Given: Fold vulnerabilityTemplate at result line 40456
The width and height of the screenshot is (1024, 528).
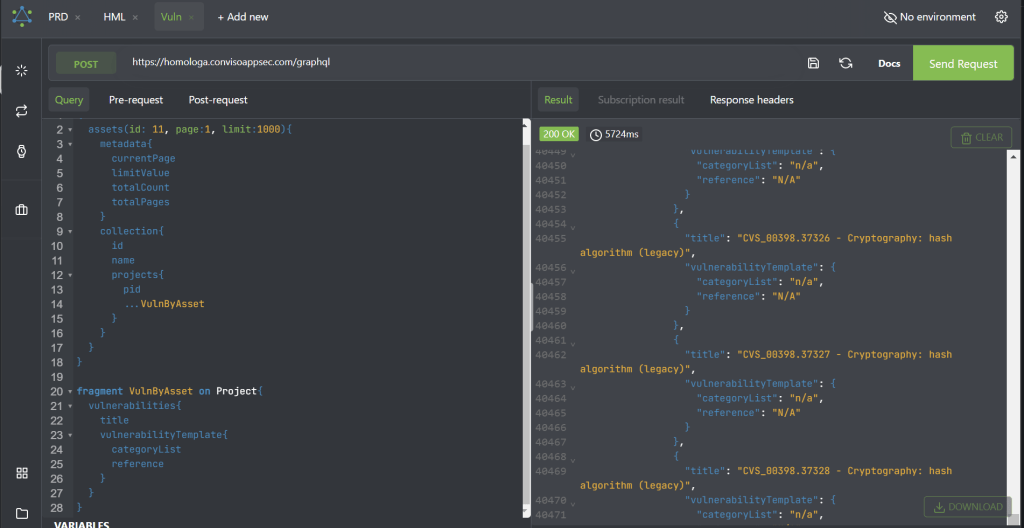Looking at the screenshot, I should [x=573, y=270].
